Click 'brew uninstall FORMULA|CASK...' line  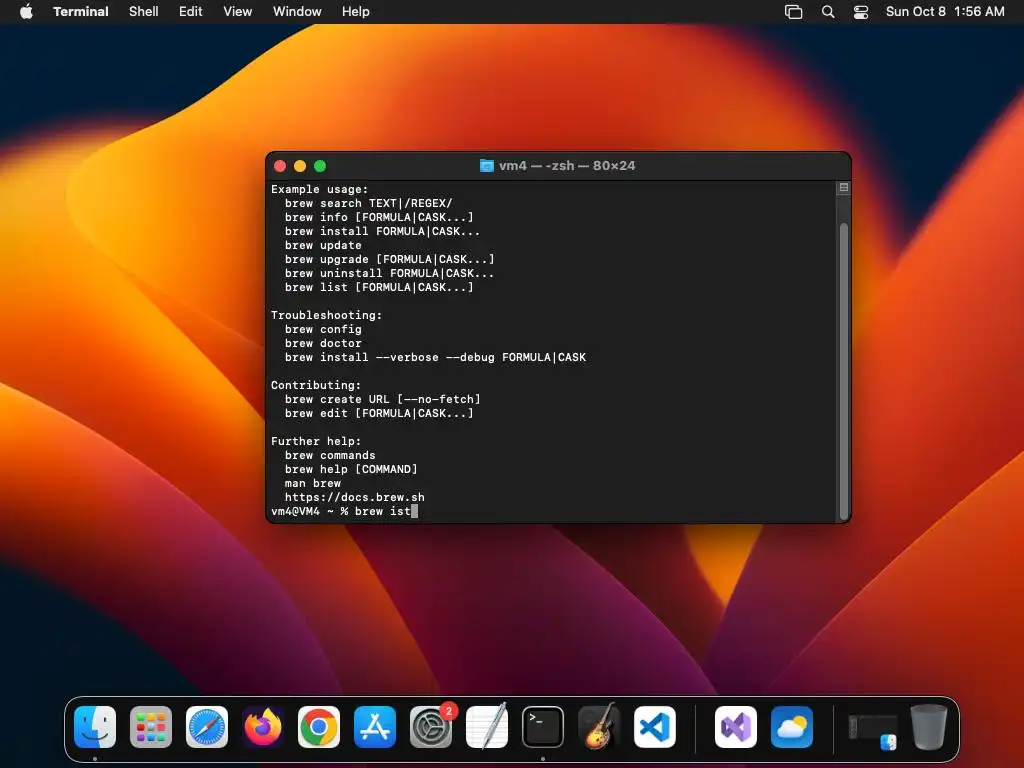(389, 274)
